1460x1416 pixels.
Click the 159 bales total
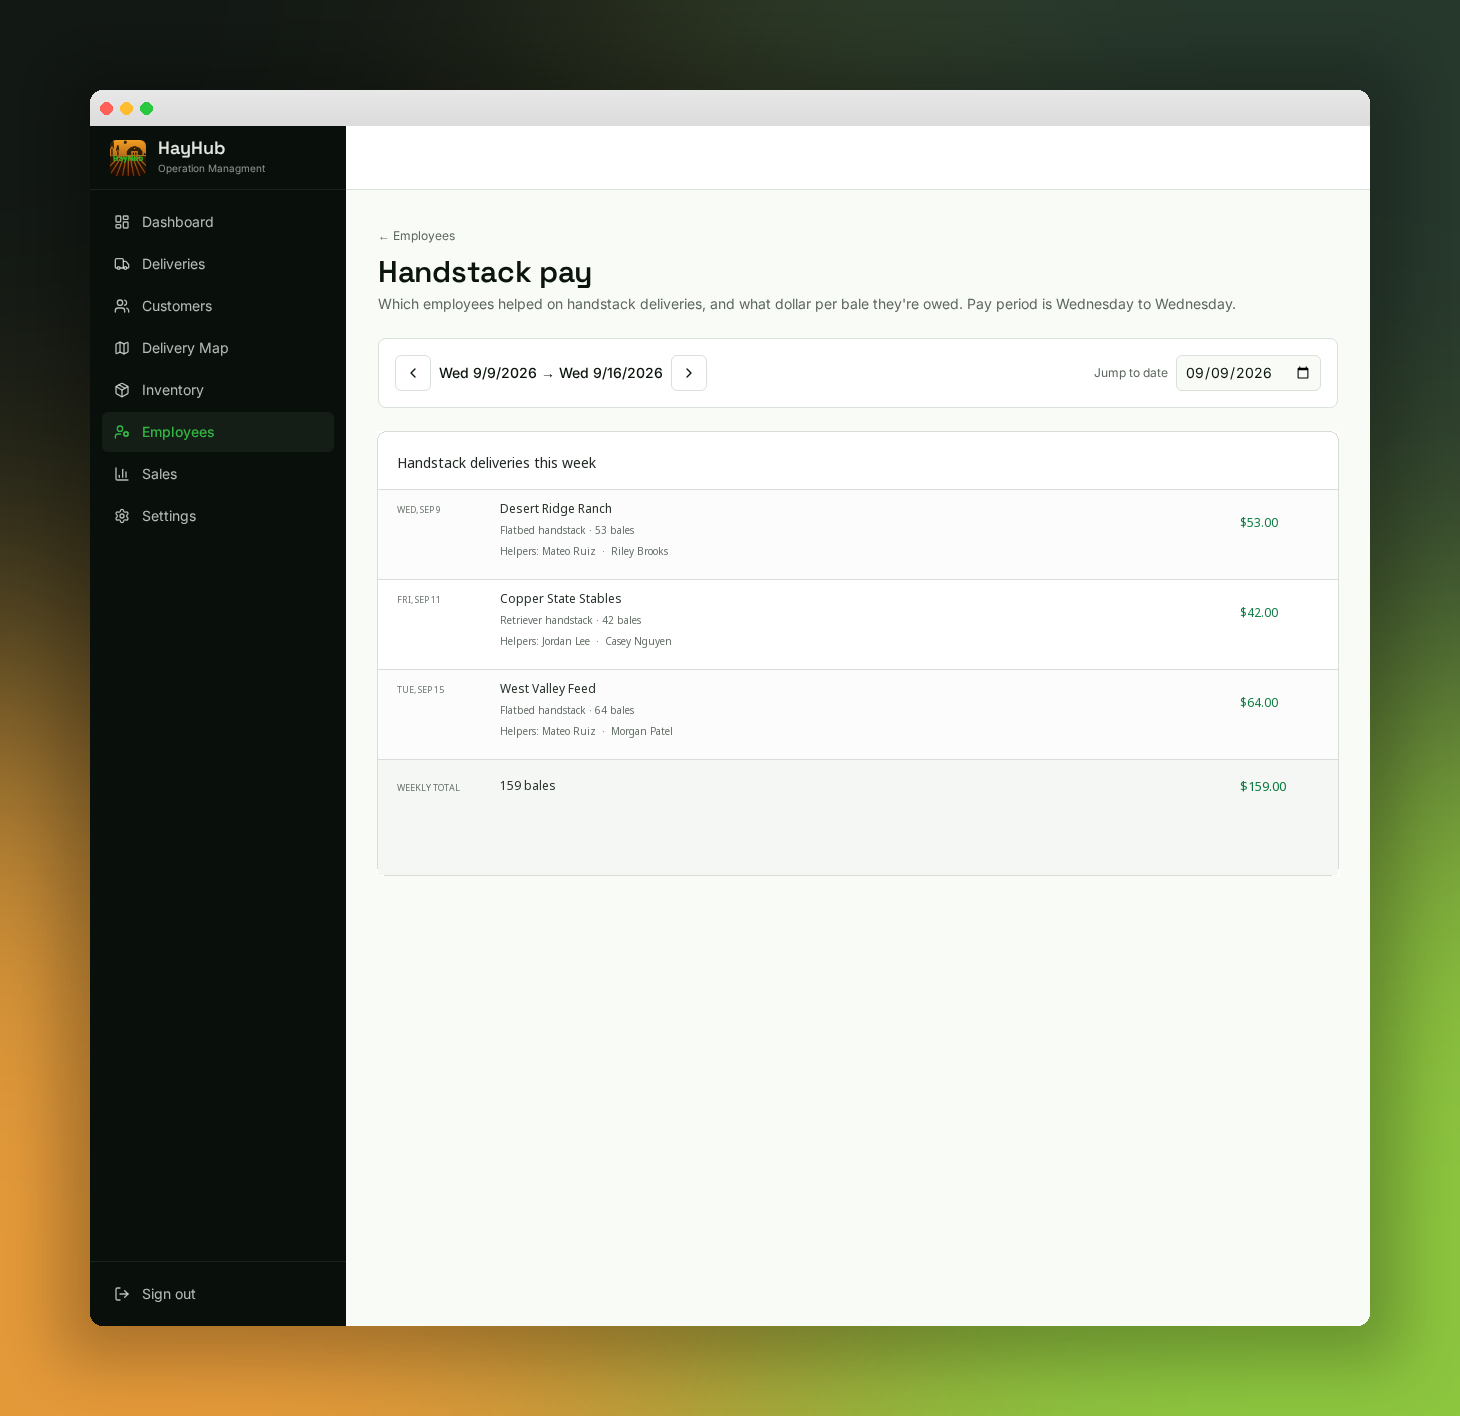[x=527, y=786]
